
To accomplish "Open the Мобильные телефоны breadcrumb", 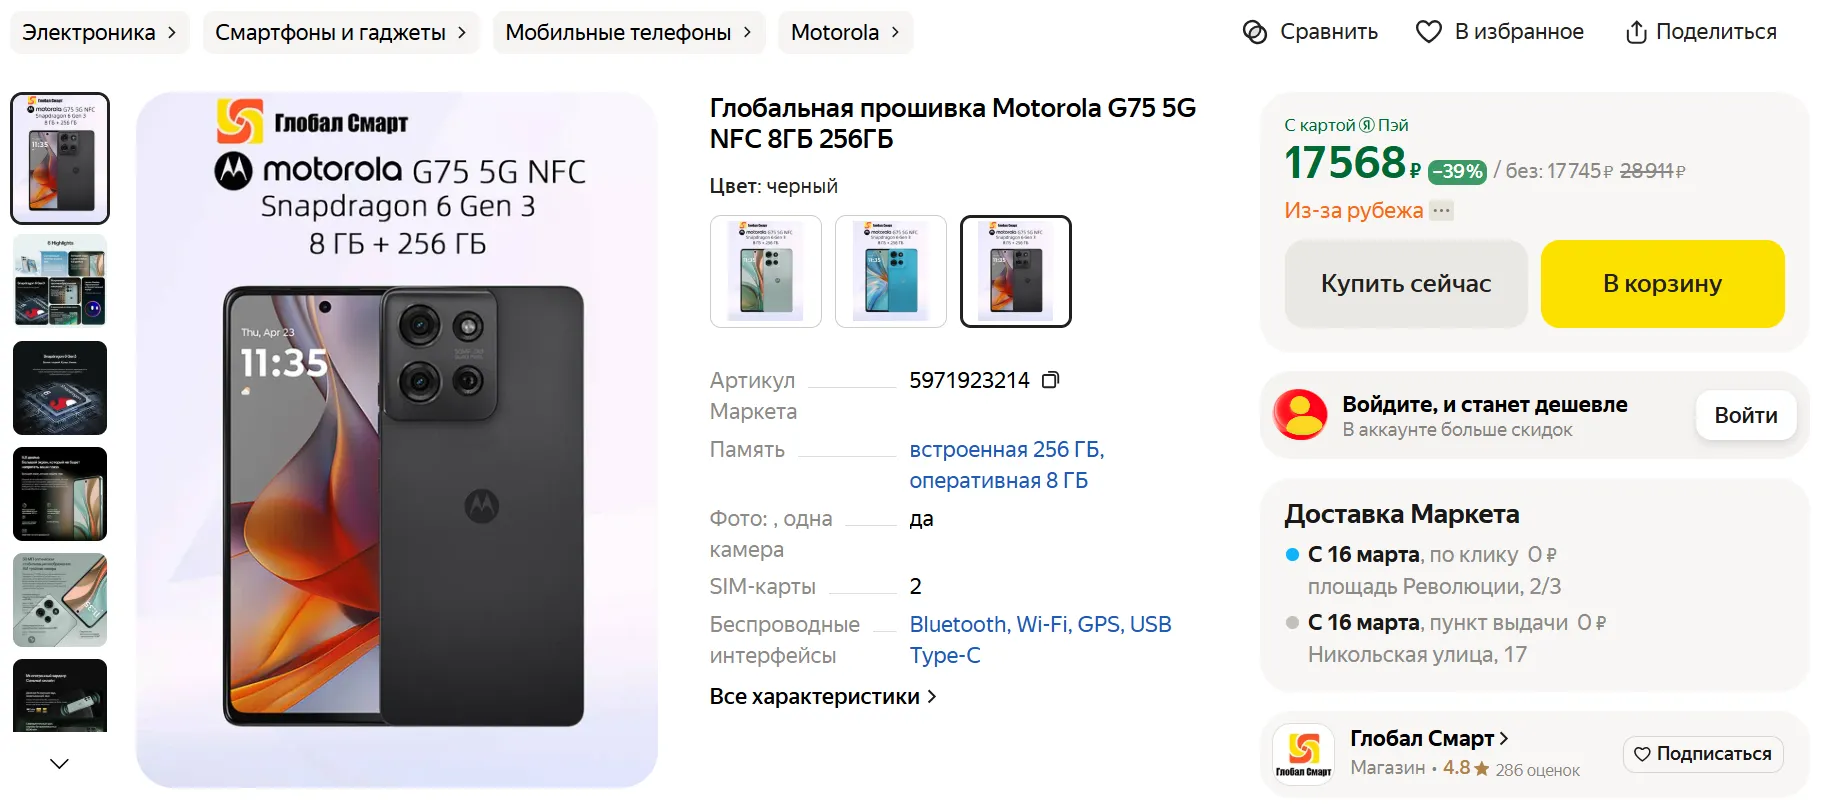I will point(628,32).
